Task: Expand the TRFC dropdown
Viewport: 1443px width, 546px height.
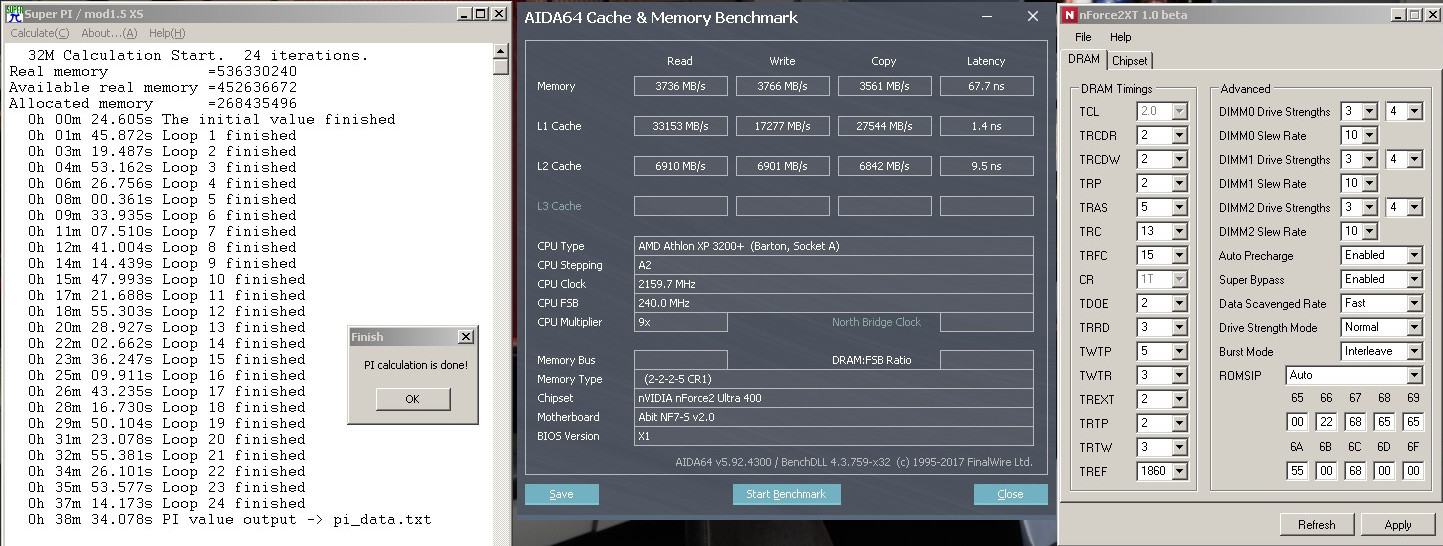Action: coord(1179,255)
